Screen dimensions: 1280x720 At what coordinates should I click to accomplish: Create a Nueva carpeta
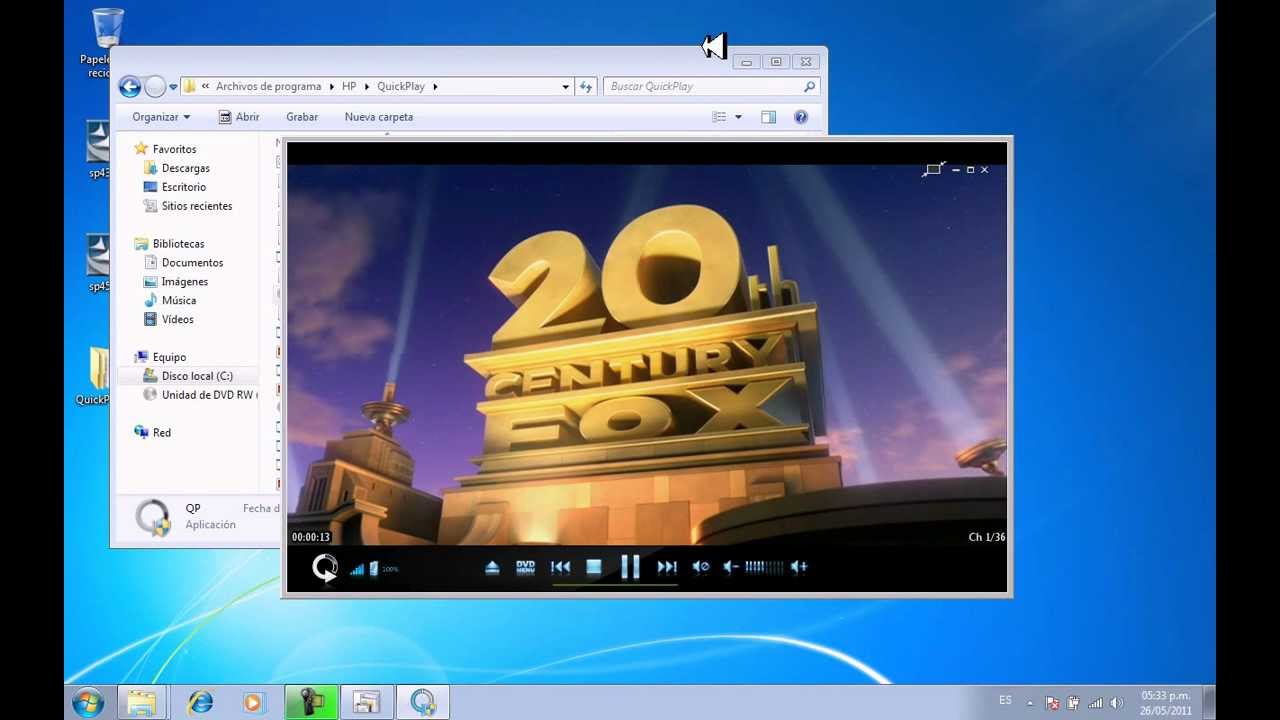(x=379, y=117)
